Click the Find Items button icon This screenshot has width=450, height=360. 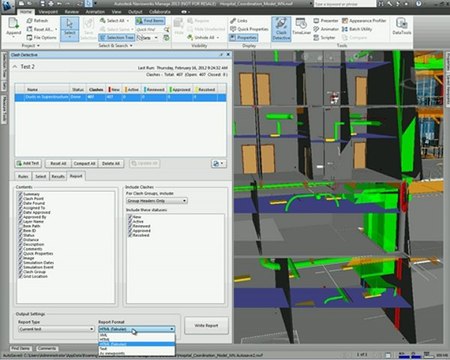[139, 21]
